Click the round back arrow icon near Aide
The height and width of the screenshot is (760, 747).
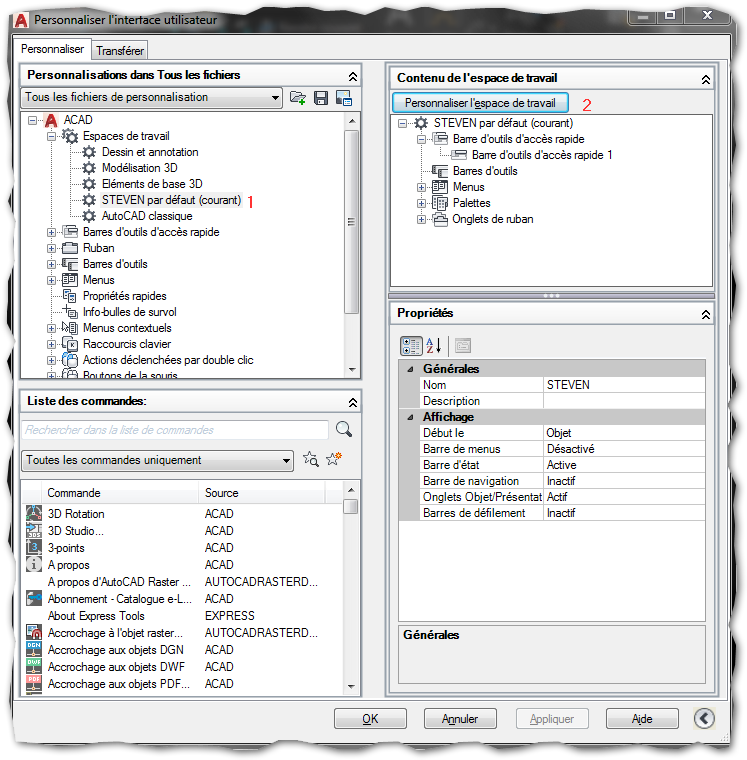tap(704, 718)
